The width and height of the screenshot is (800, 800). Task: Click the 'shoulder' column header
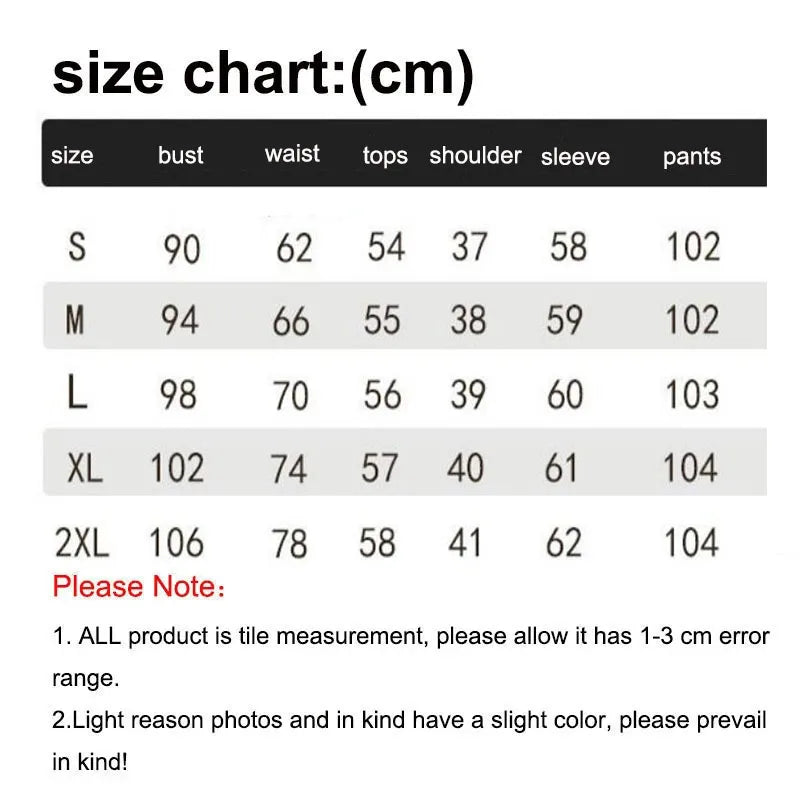click(x=475, y=155)
